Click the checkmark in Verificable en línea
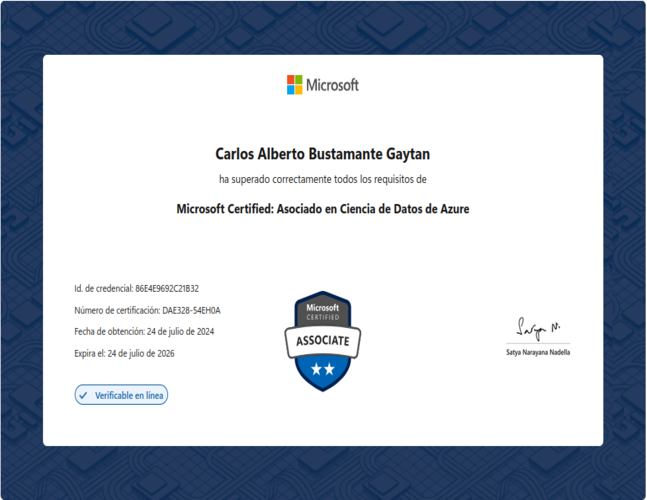 tap(83, 395)
